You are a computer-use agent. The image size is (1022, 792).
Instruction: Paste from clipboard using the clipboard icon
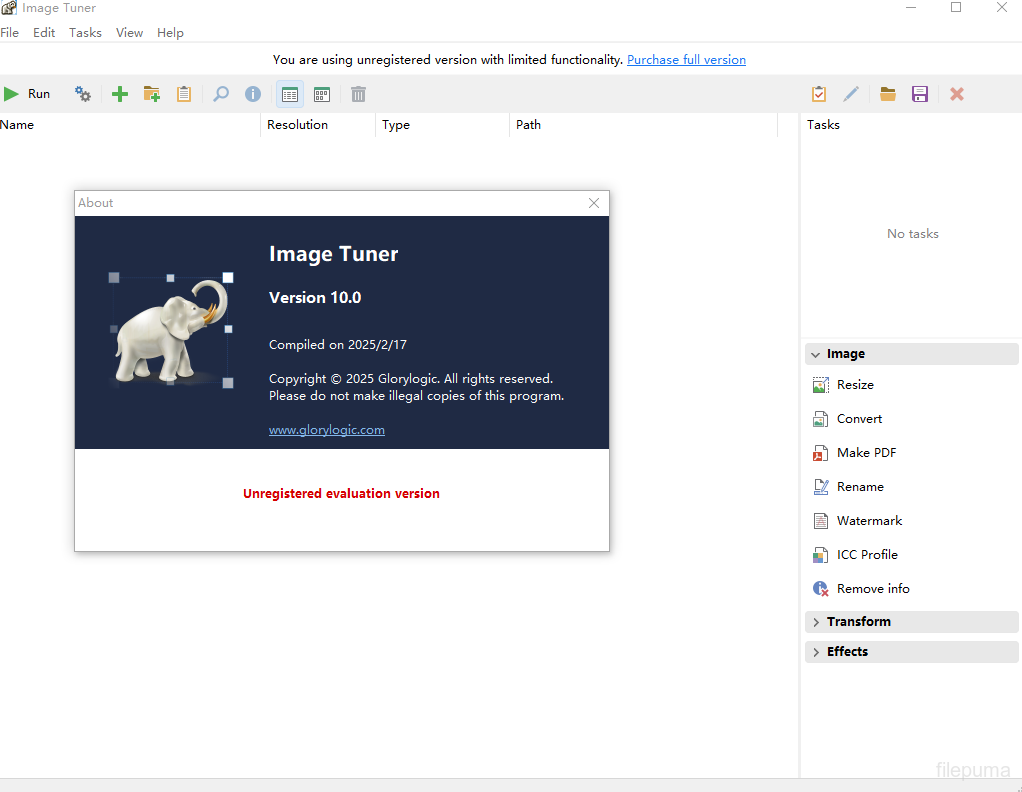(184, 94)
